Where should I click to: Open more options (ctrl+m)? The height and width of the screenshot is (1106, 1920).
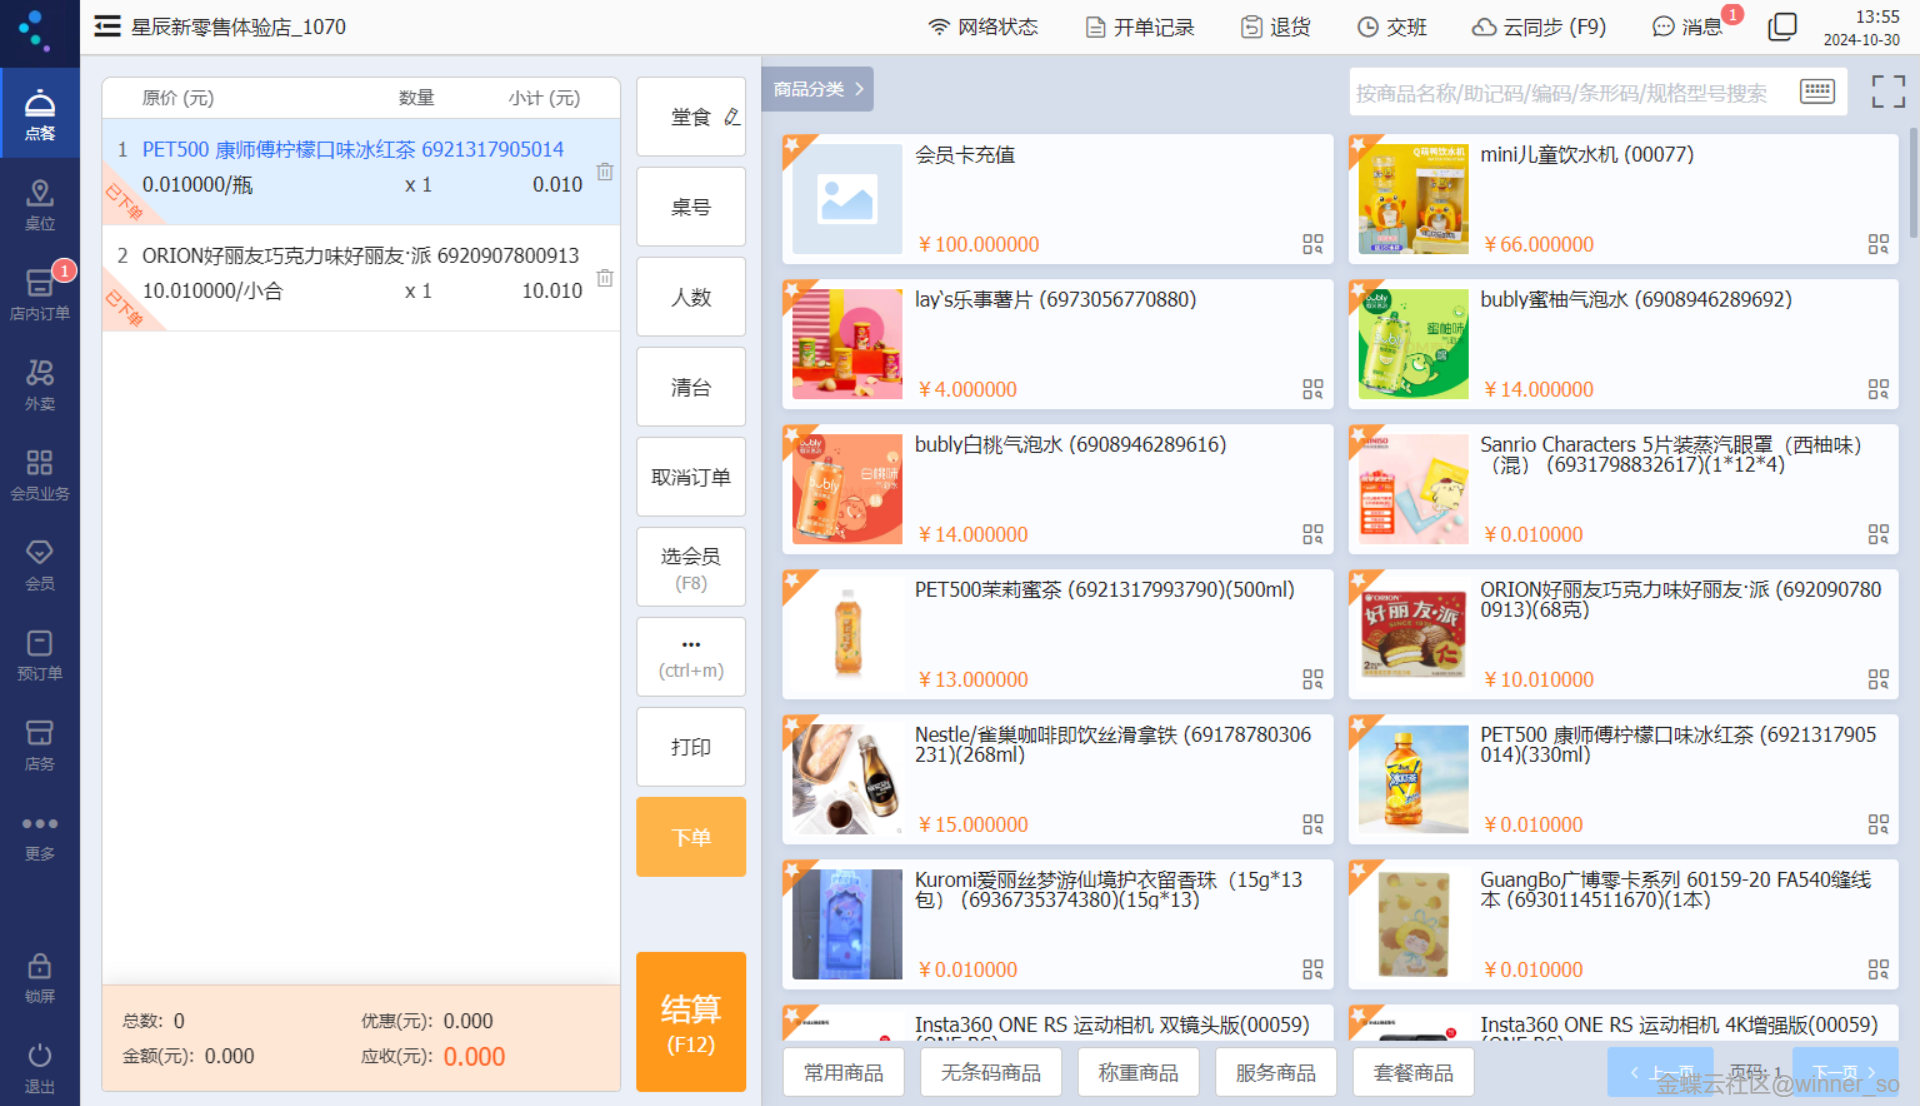point(691,657)
